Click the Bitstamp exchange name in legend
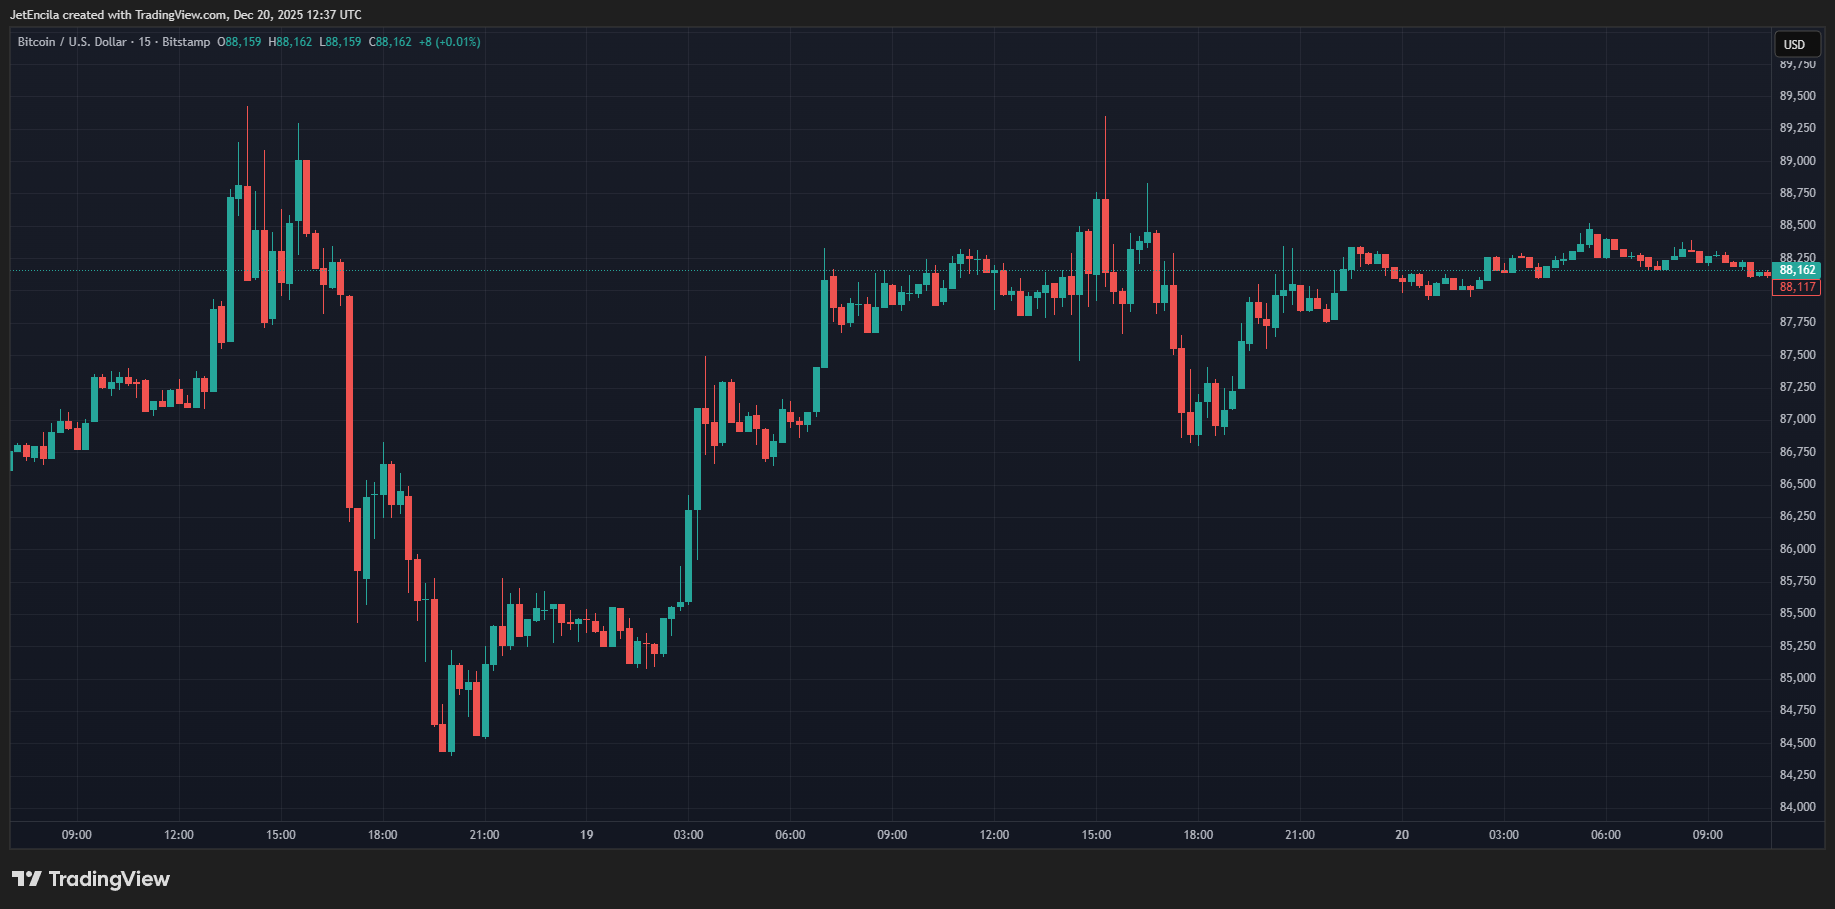This screenshot has height=909, width=1835. pyautogui.click(x=186, y=42)
